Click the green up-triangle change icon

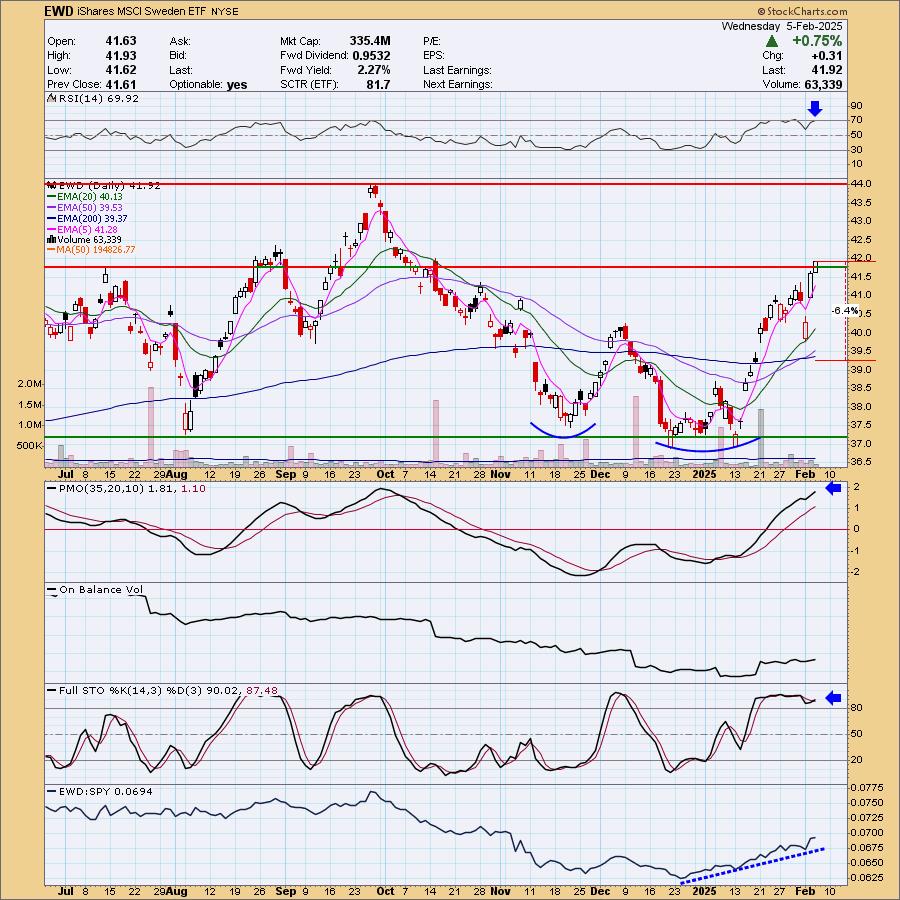pyautogui.click(x=772, y=41)
